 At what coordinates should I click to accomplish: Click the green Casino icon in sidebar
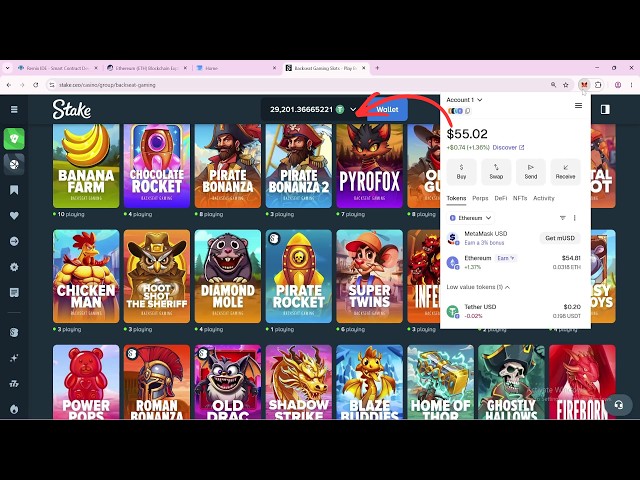coord(14,139)
